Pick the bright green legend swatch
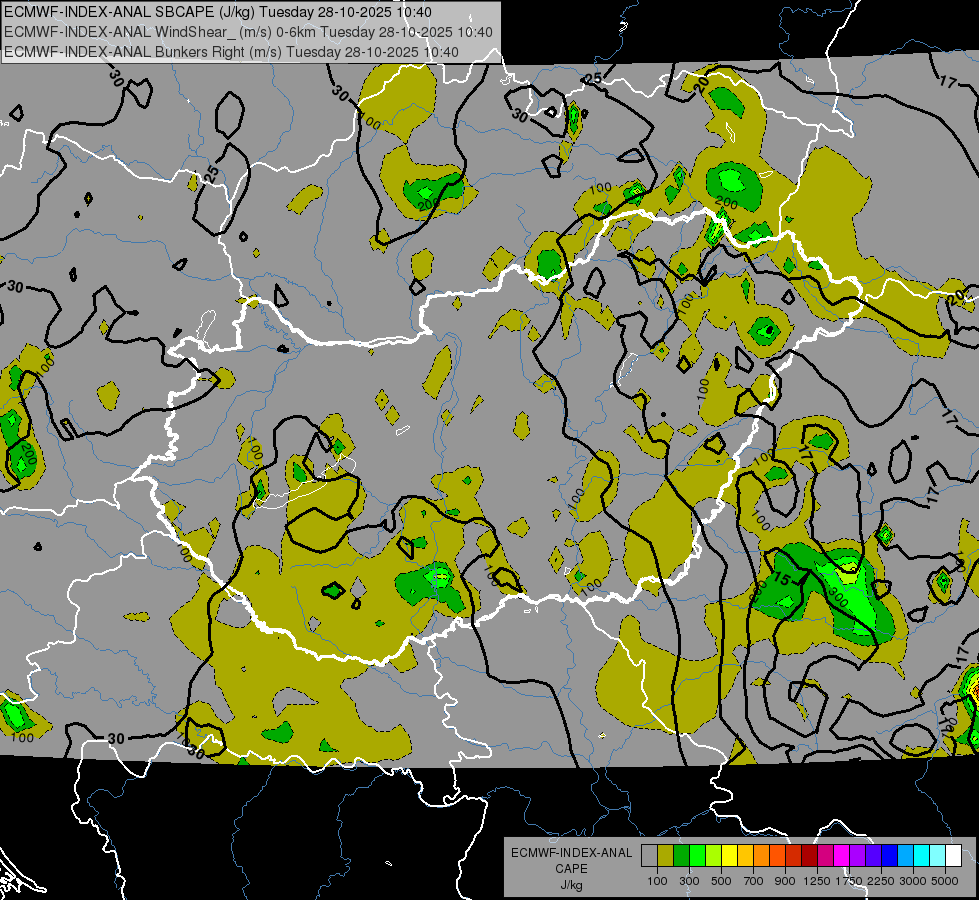Viewport: 979px width, 900px height. click(x=697, y=855)
